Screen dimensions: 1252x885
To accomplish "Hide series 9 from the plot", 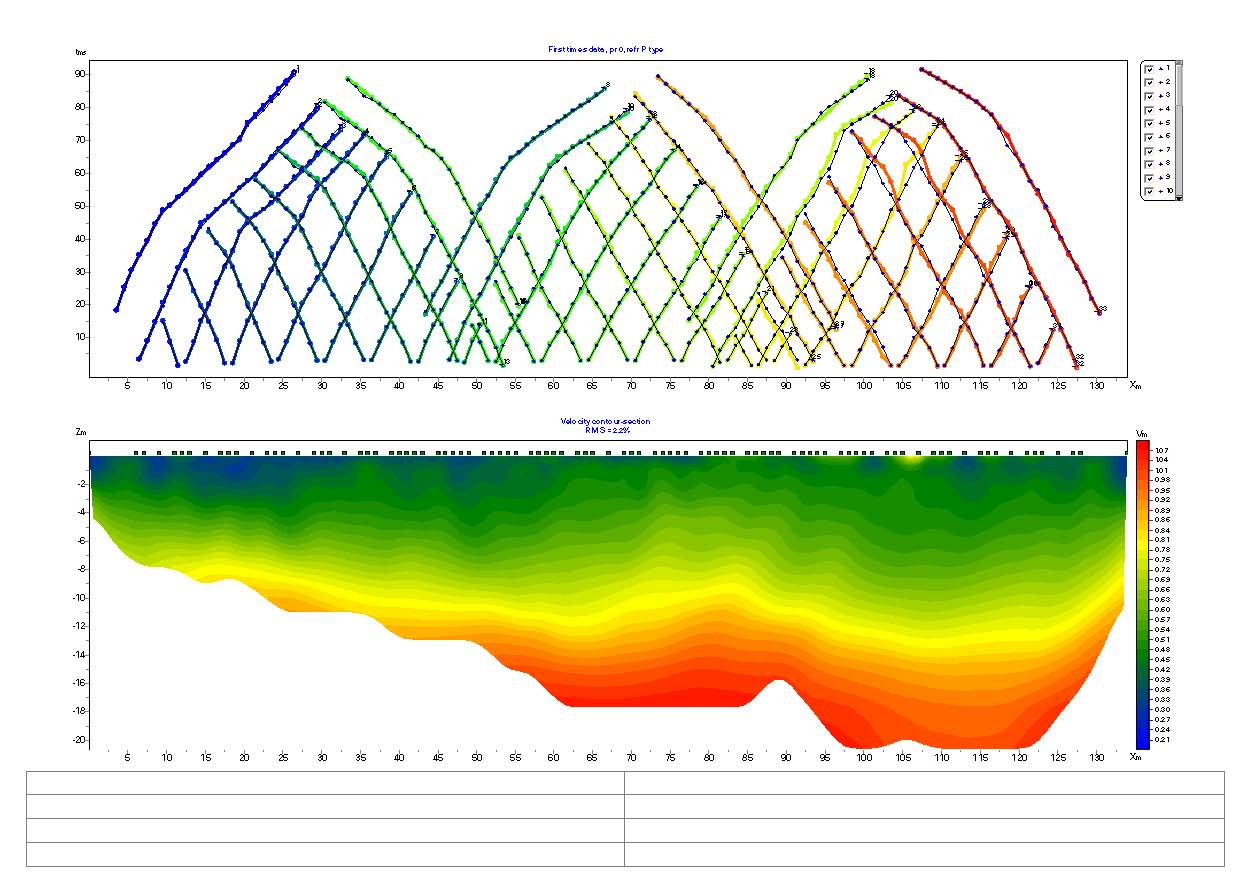I will tap(1150, 177).
